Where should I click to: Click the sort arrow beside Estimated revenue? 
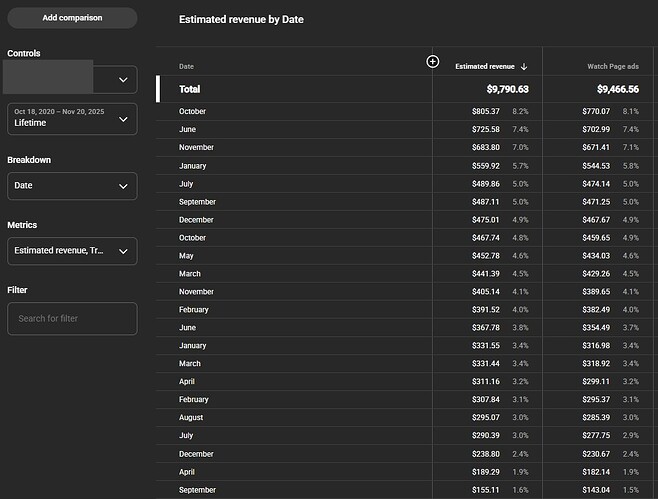(x=524, y=67)
